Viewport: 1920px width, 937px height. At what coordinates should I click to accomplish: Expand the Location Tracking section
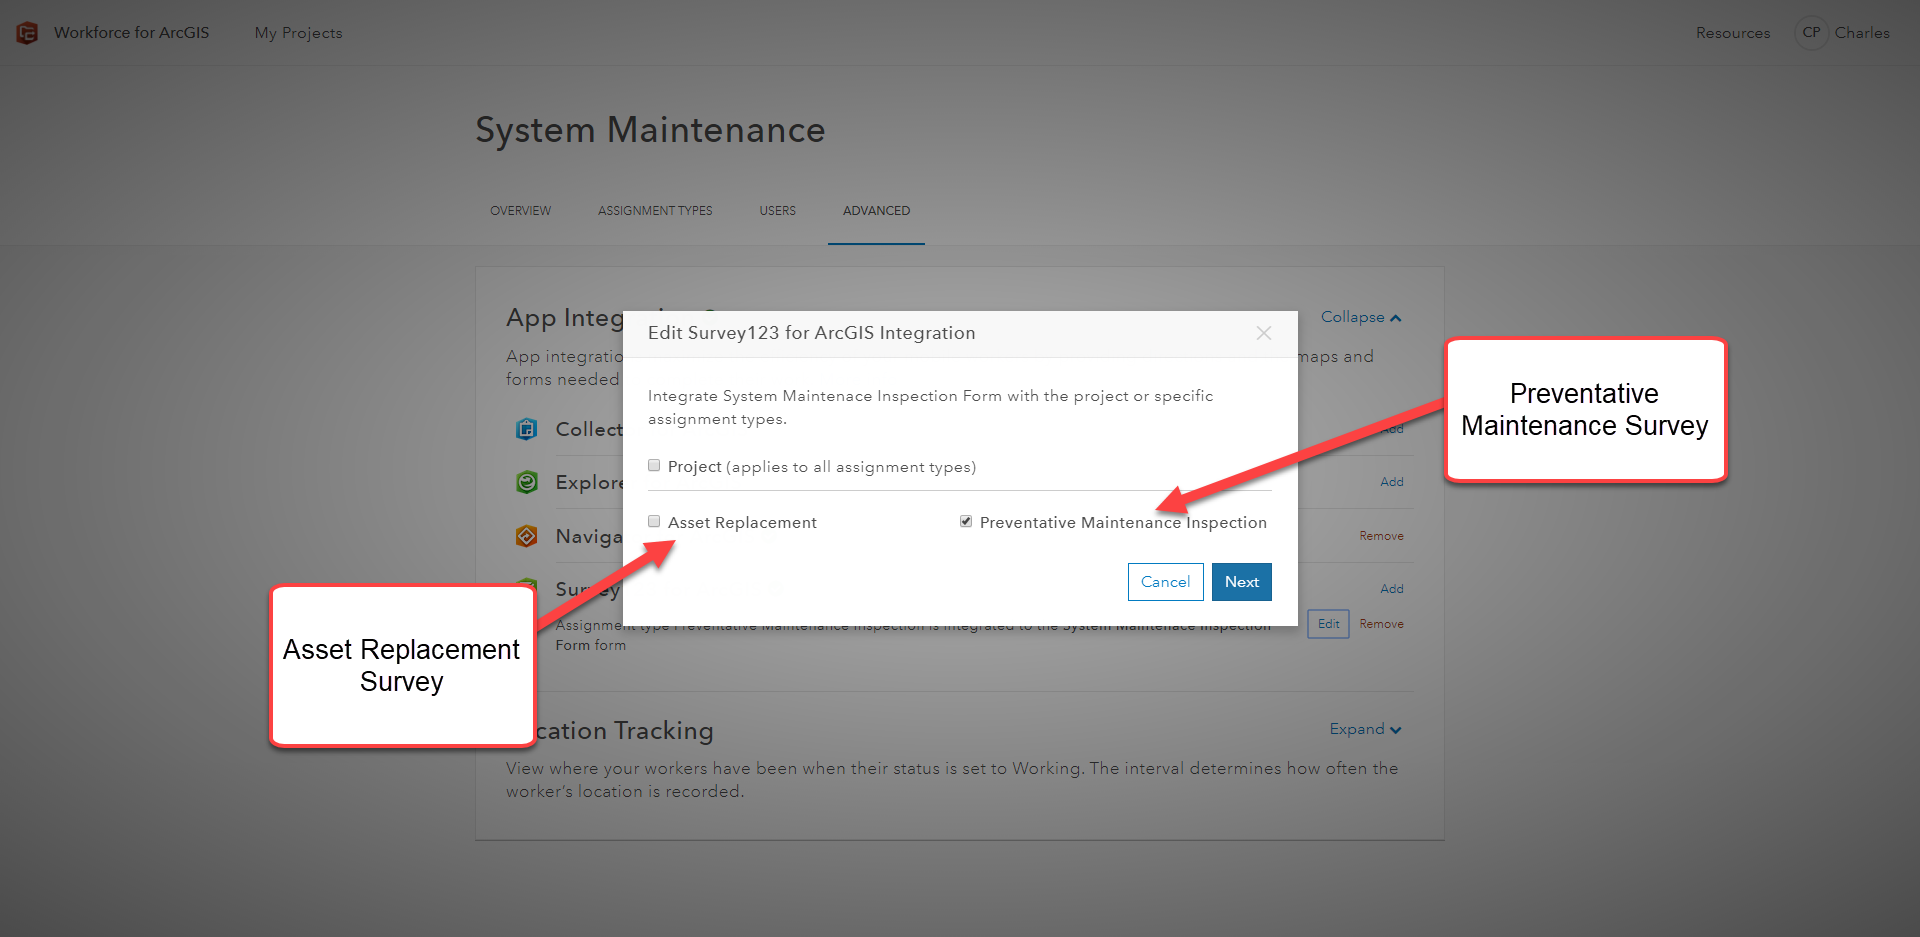1365,729
